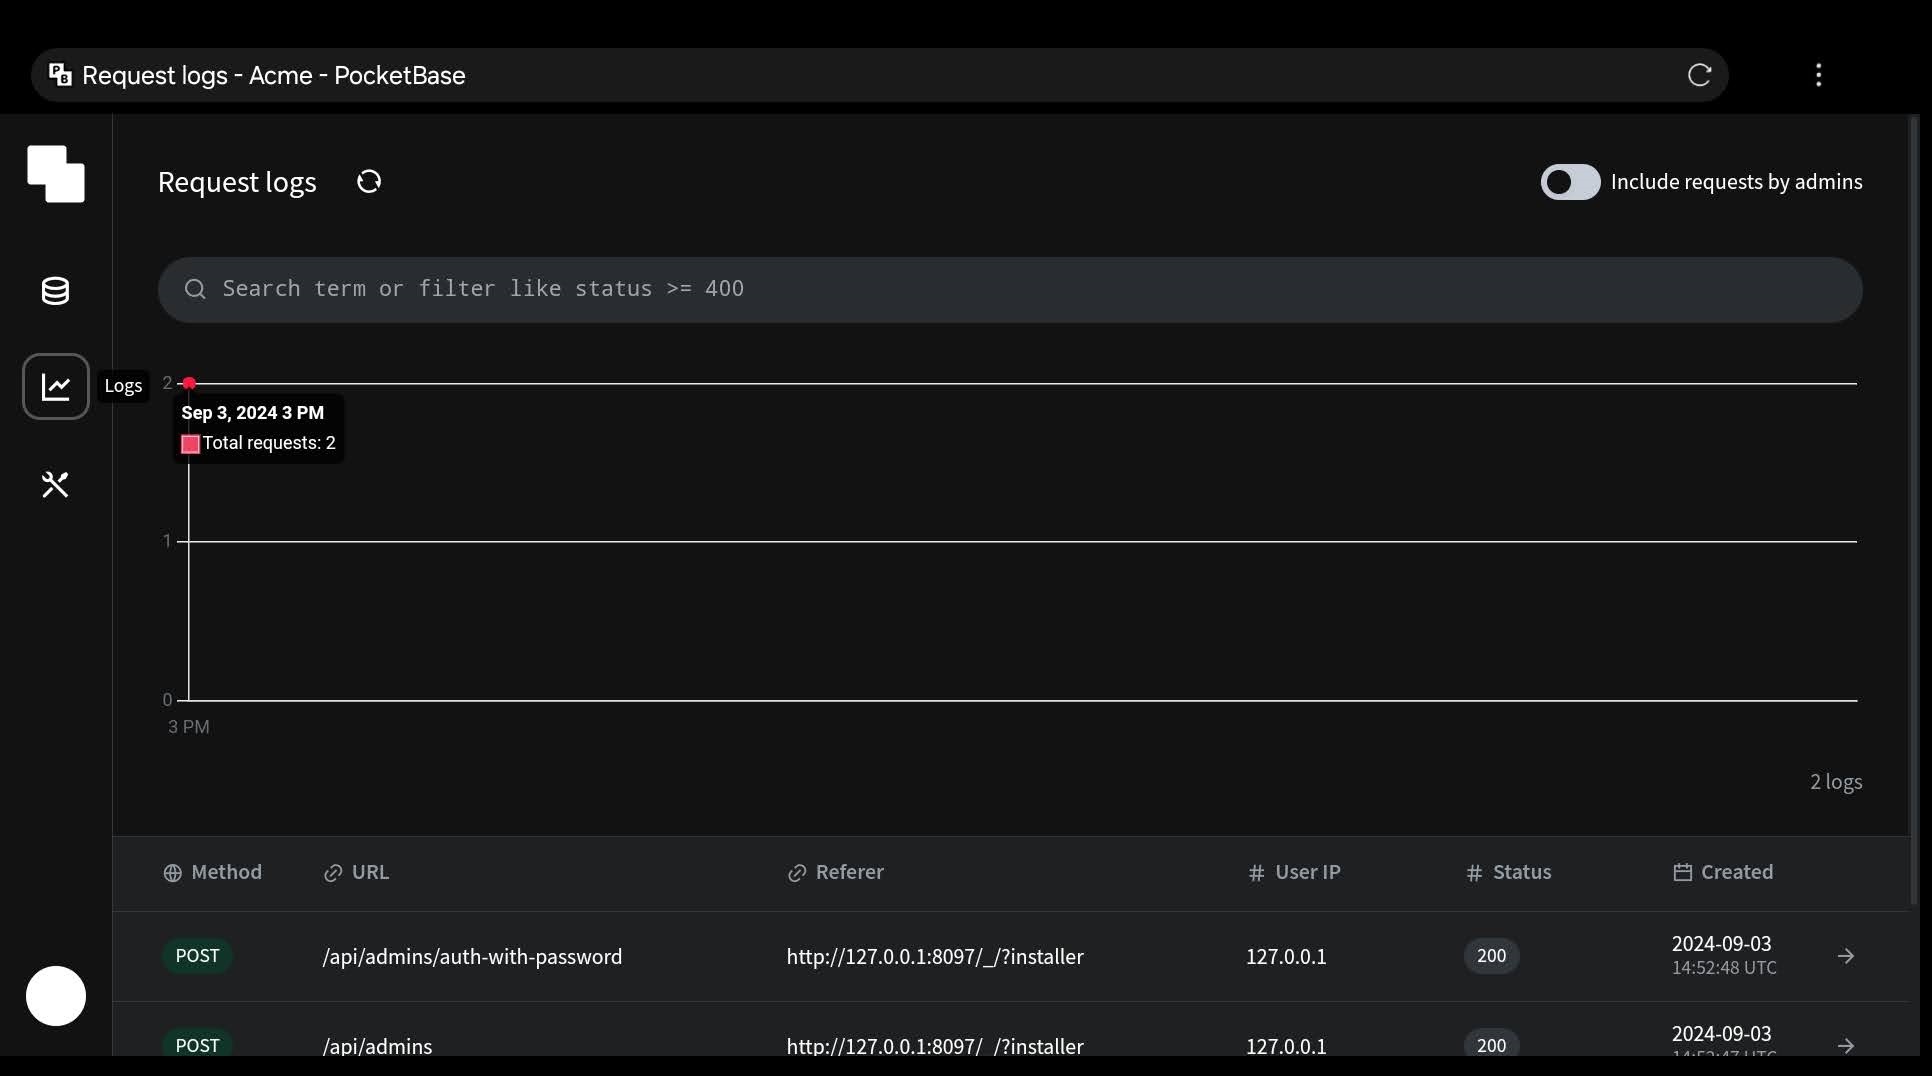Open the browser three-dot menu
Viewport: 1932px width, 1076px height.
click(x=1818, y=75)
